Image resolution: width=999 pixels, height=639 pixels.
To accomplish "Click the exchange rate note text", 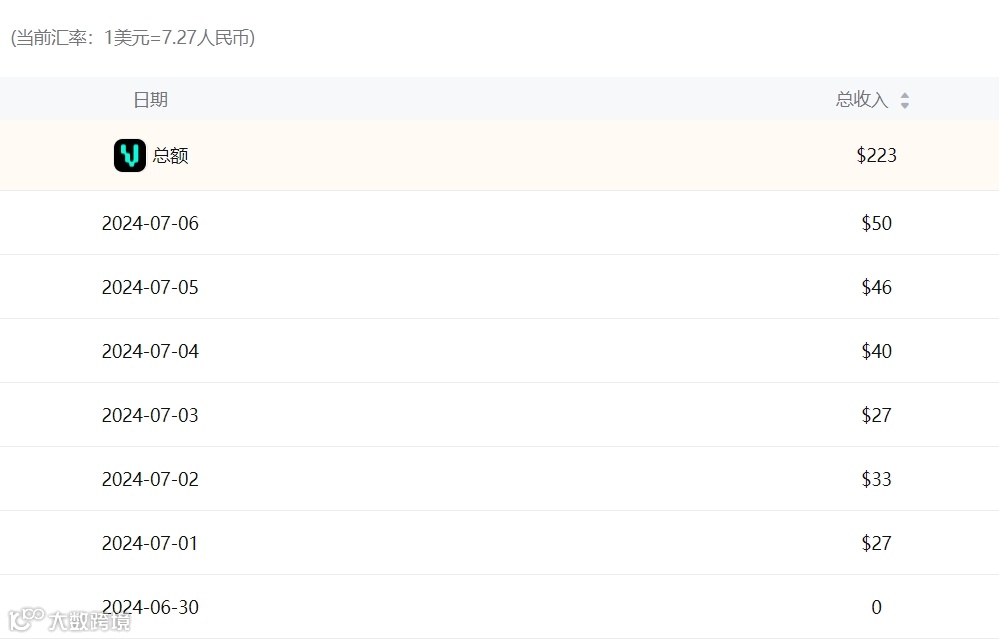I will pos(132,38).
